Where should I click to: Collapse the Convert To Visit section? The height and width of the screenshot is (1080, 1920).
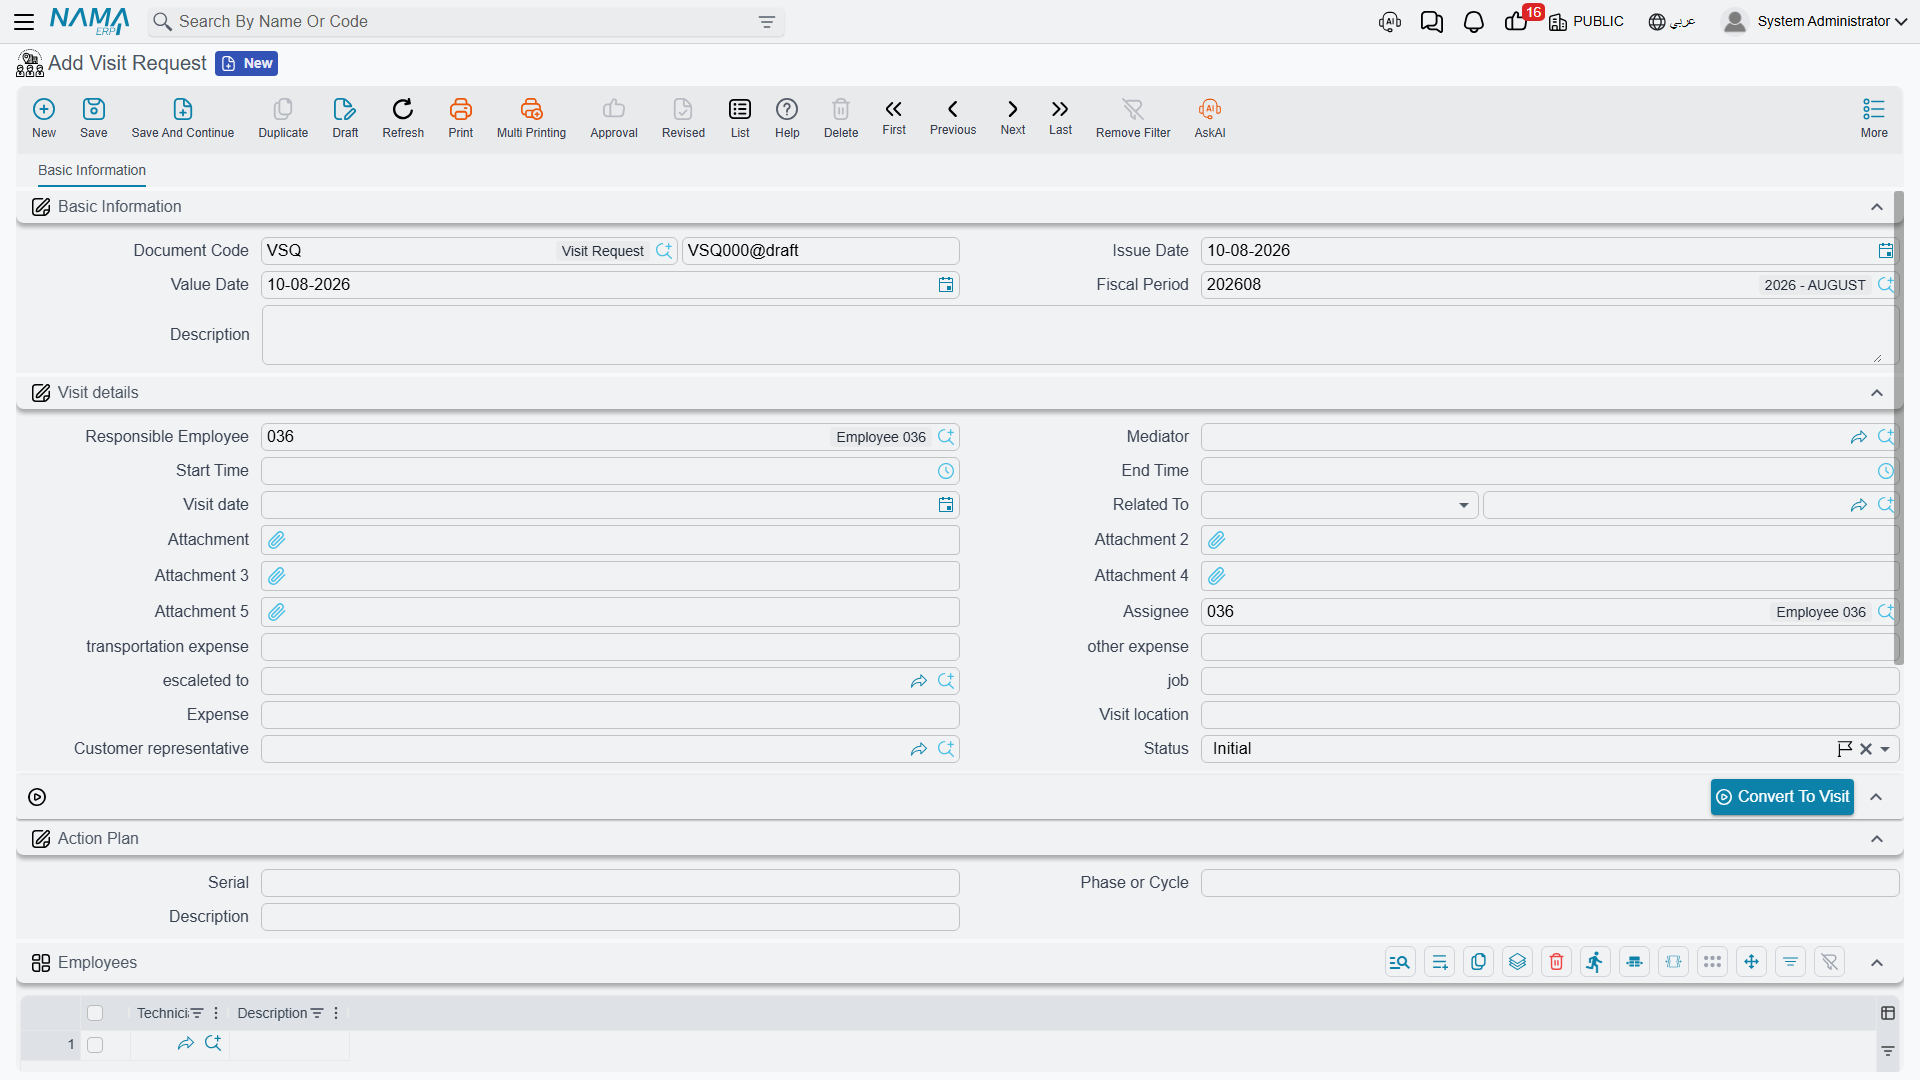coord(1877,797)
